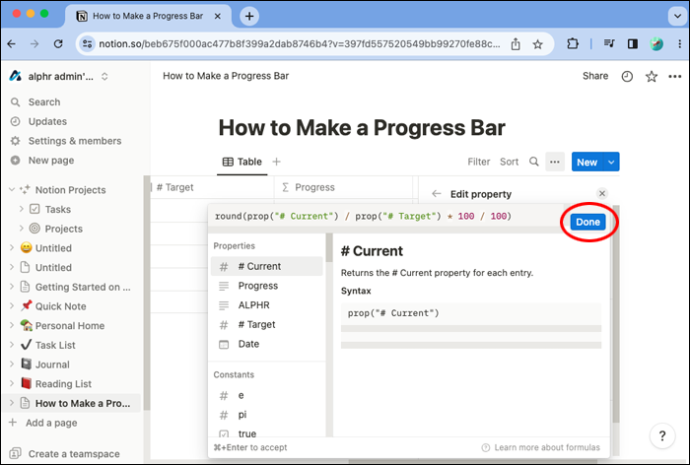Select the Table view tab
The image size is (690, 465).
[242, 162]
